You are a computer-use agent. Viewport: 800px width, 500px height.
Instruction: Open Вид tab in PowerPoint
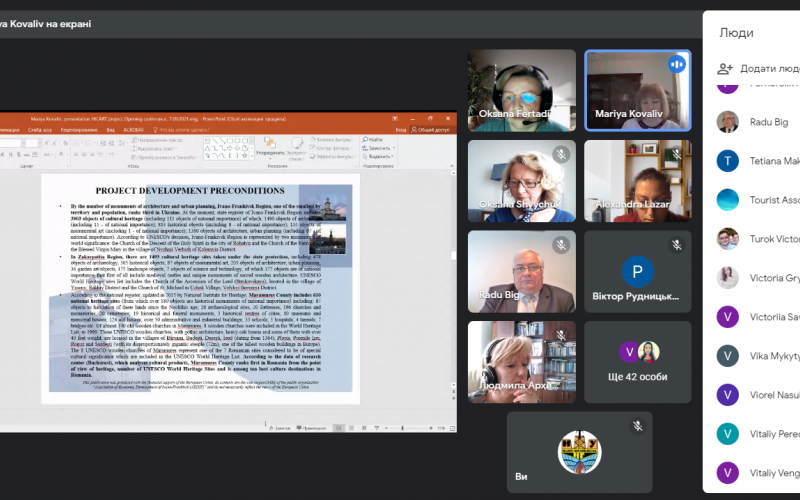point(111,130)
